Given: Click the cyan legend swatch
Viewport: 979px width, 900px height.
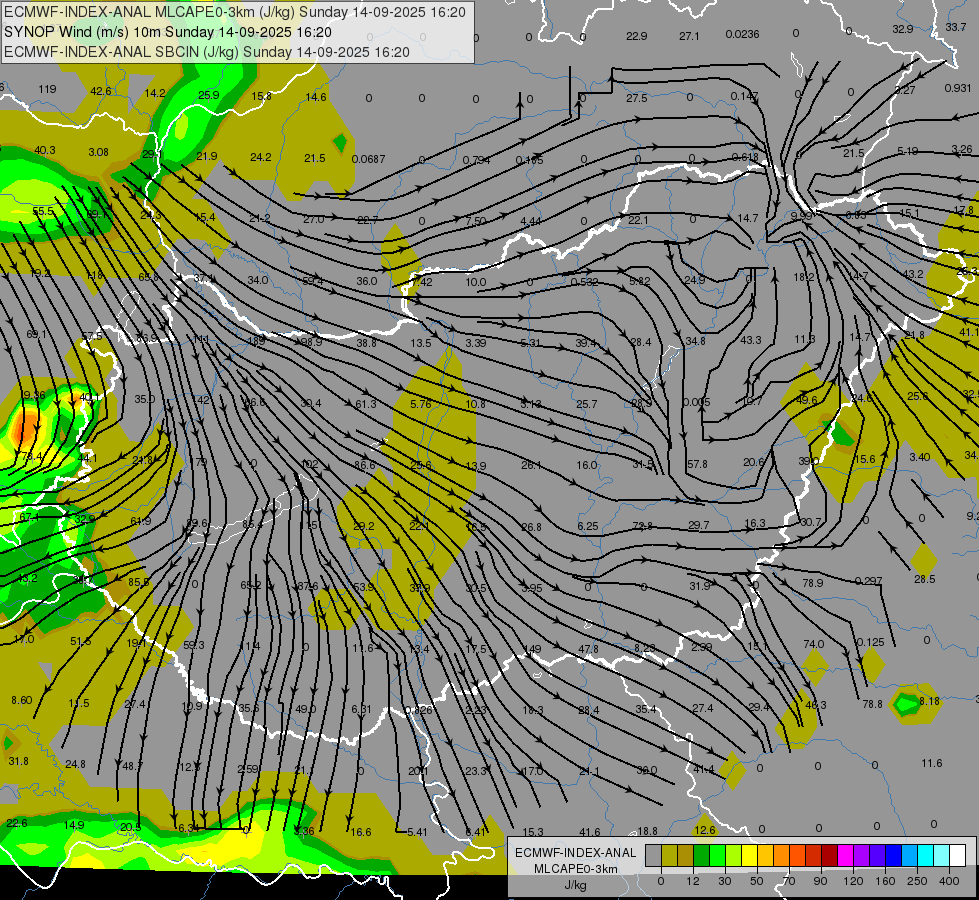Looking at the screenshot, I should 927,856.
